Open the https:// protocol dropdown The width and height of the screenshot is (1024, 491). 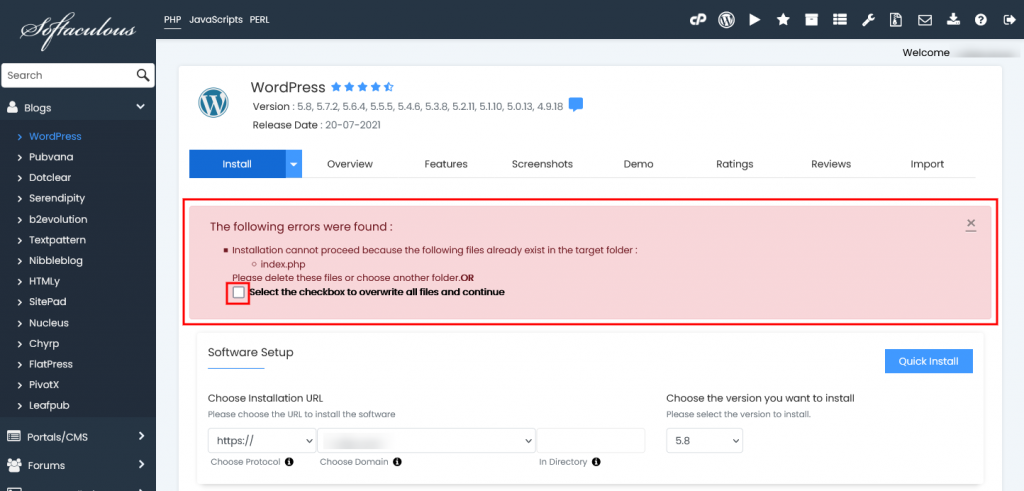click(263, 441)
